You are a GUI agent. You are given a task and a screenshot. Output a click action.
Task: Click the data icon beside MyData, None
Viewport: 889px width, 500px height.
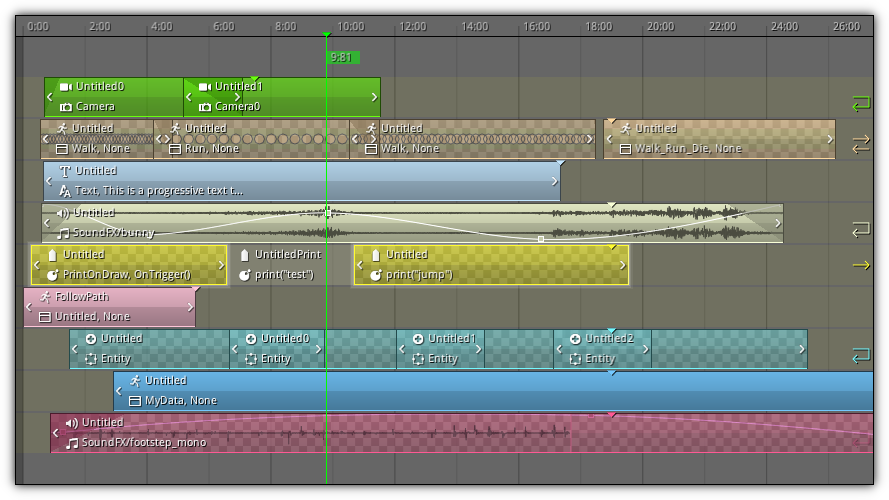pyautogui.click(x=135, y=401)
